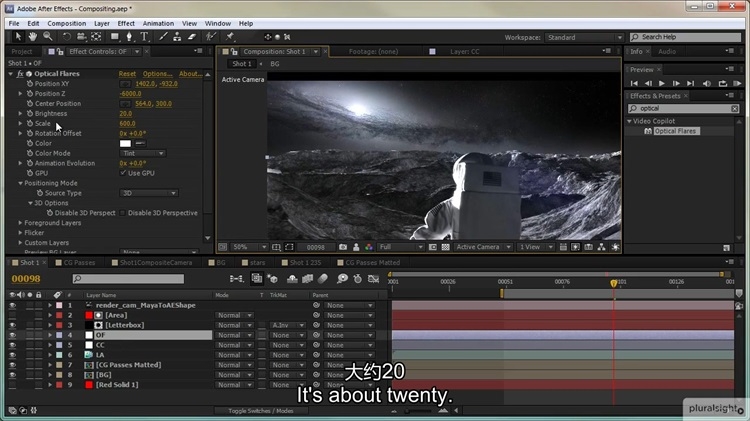Collapse the Positioning Mode group
Image resolution: width=750 pixels, height=421 pixels.
(20, 183)
